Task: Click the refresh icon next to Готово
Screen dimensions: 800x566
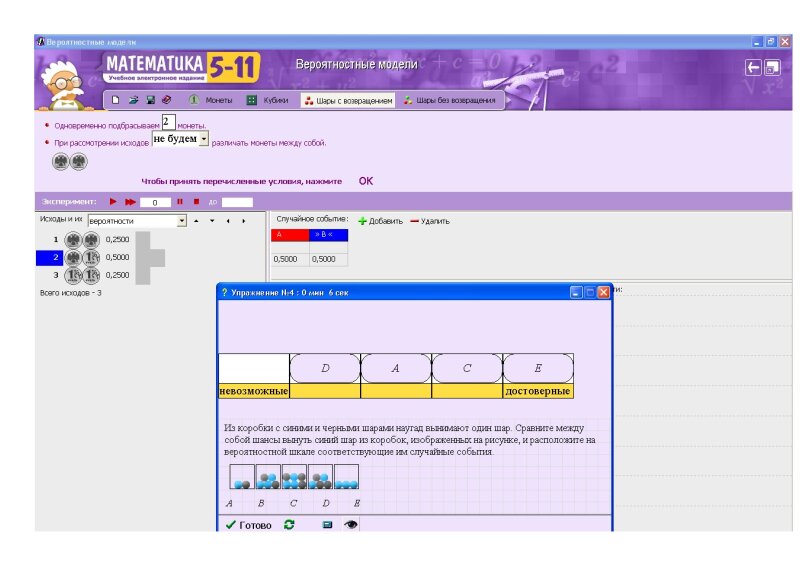Action: (289, 524)
